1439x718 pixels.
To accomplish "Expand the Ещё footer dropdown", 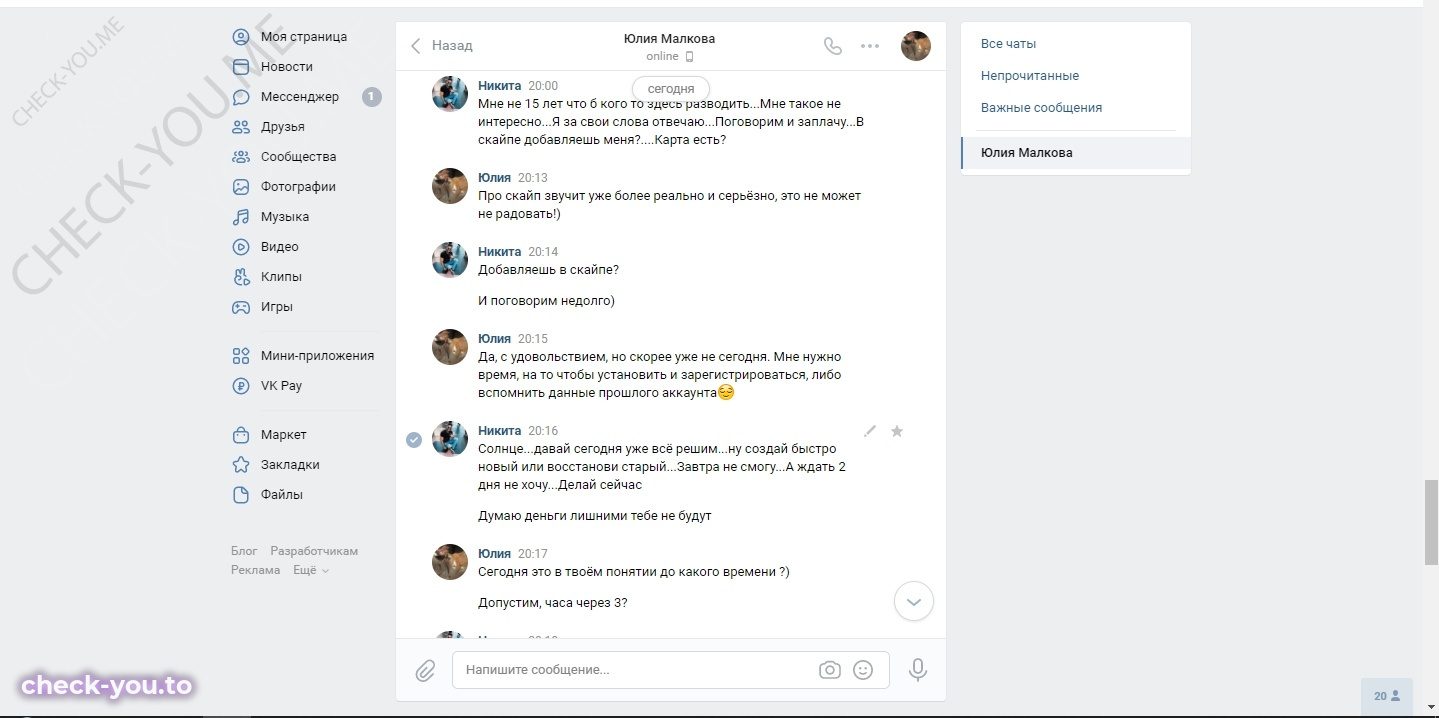I will pyautogui.click(x=311, y=570).
